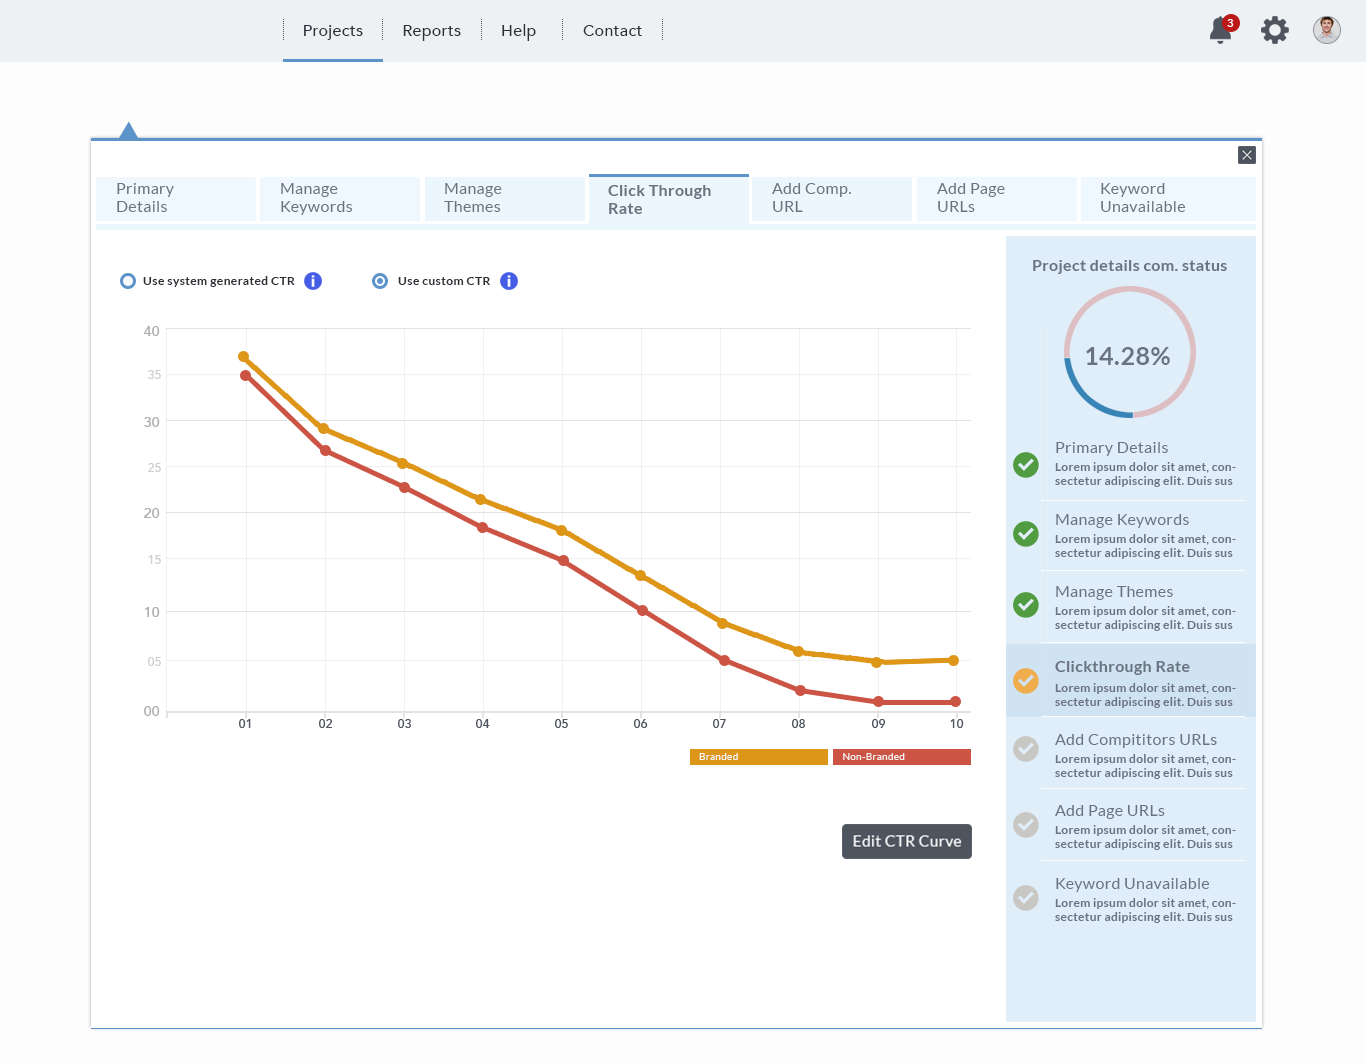Open the user profile avatar
This screenshot has height=1063, width=1366.
point(1327,30)
